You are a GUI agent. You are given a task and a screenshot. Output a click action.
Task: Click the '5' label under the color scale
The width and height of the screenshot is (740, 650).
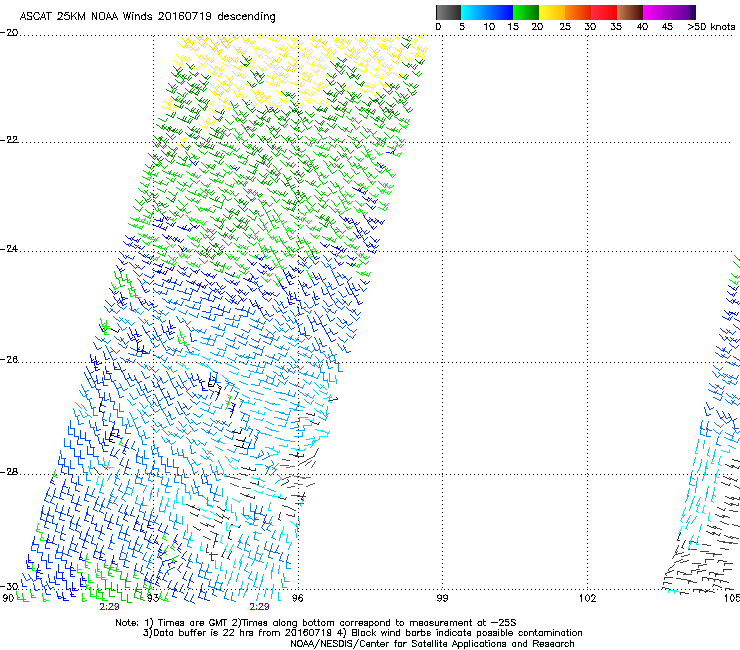tap(462, 27)
